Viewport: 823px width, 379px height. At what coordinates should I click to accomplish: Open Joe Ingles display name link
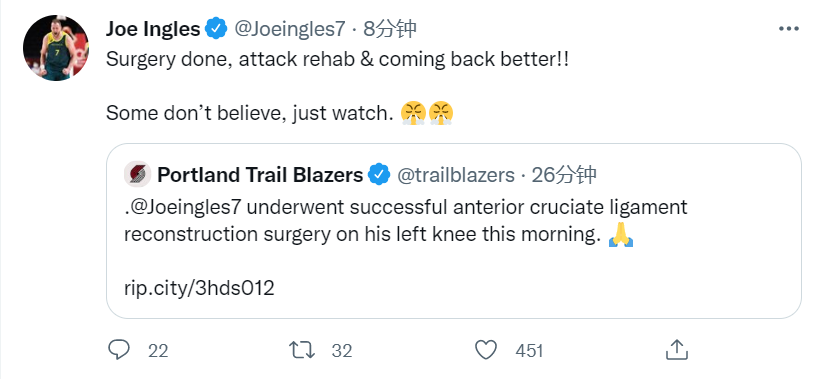click(x=153, y=29)
